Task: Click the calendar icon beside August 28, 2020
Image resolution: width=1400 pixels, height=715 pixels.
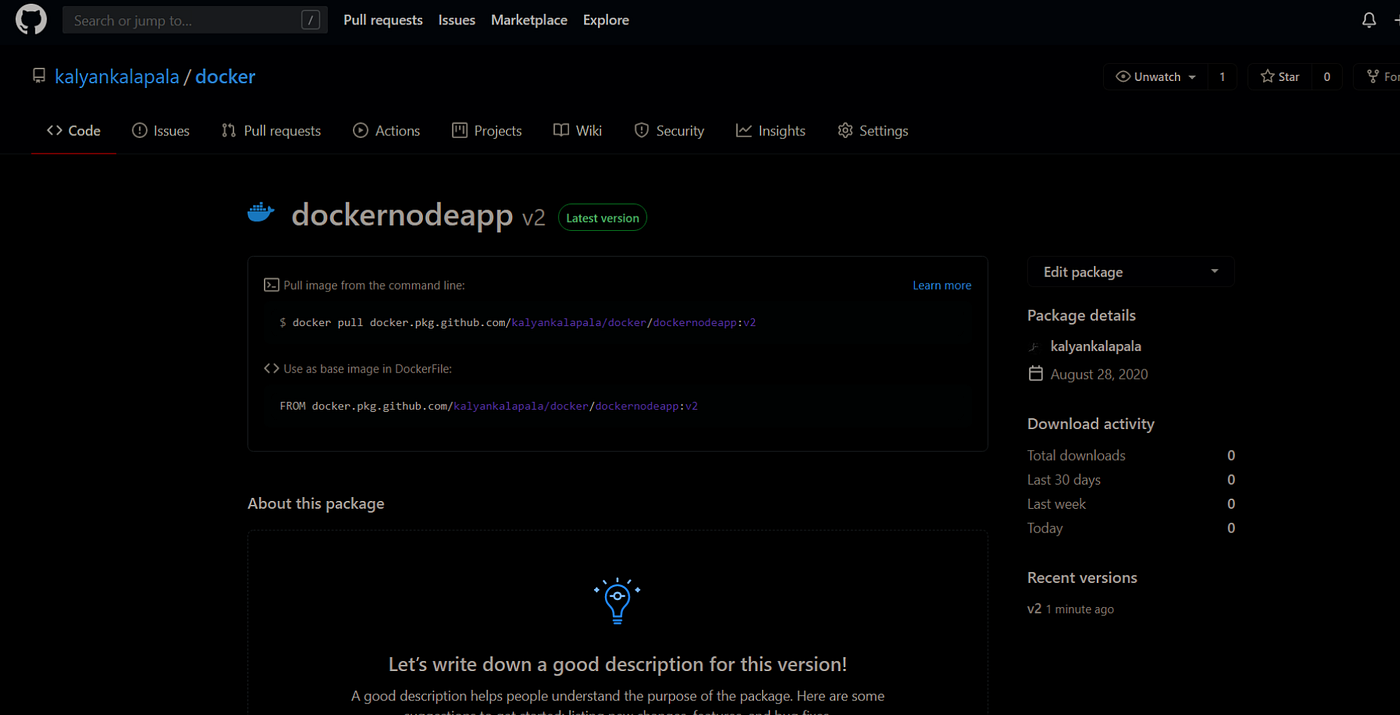Action: [1035, 373]
